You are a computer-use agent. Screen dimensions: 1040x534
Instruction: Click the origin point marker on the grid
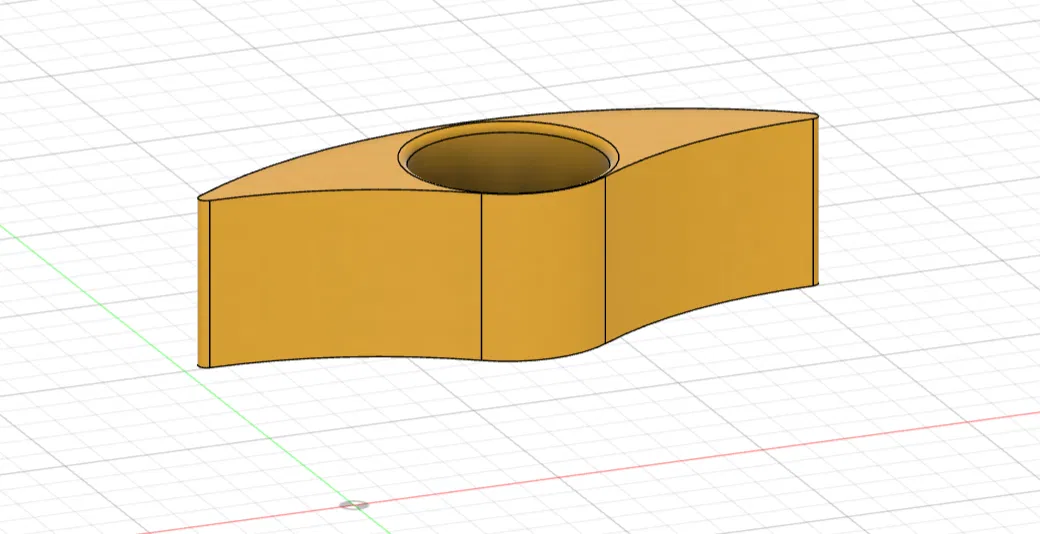[354, 505]
